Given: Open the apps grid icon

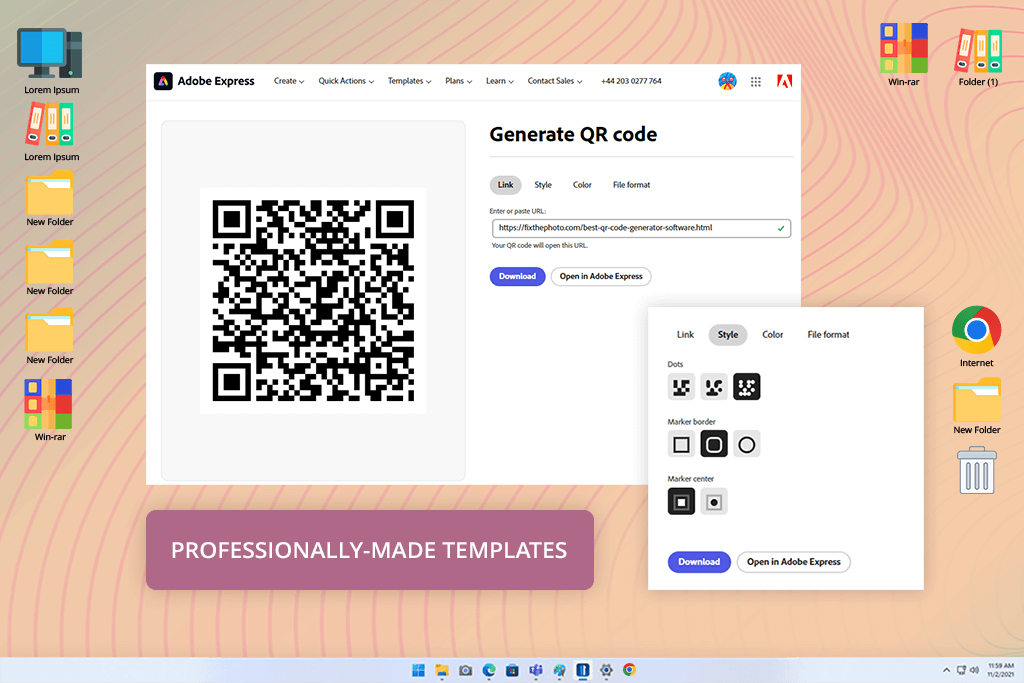Looking at the screenshot, I should (x=756, y=82).
